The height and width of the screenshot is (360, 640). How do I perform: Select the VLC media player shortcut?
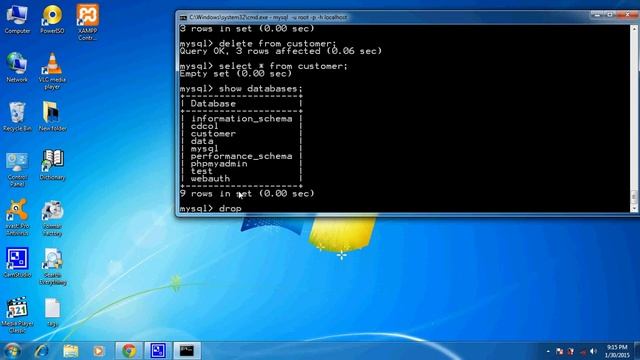point(52,71)
